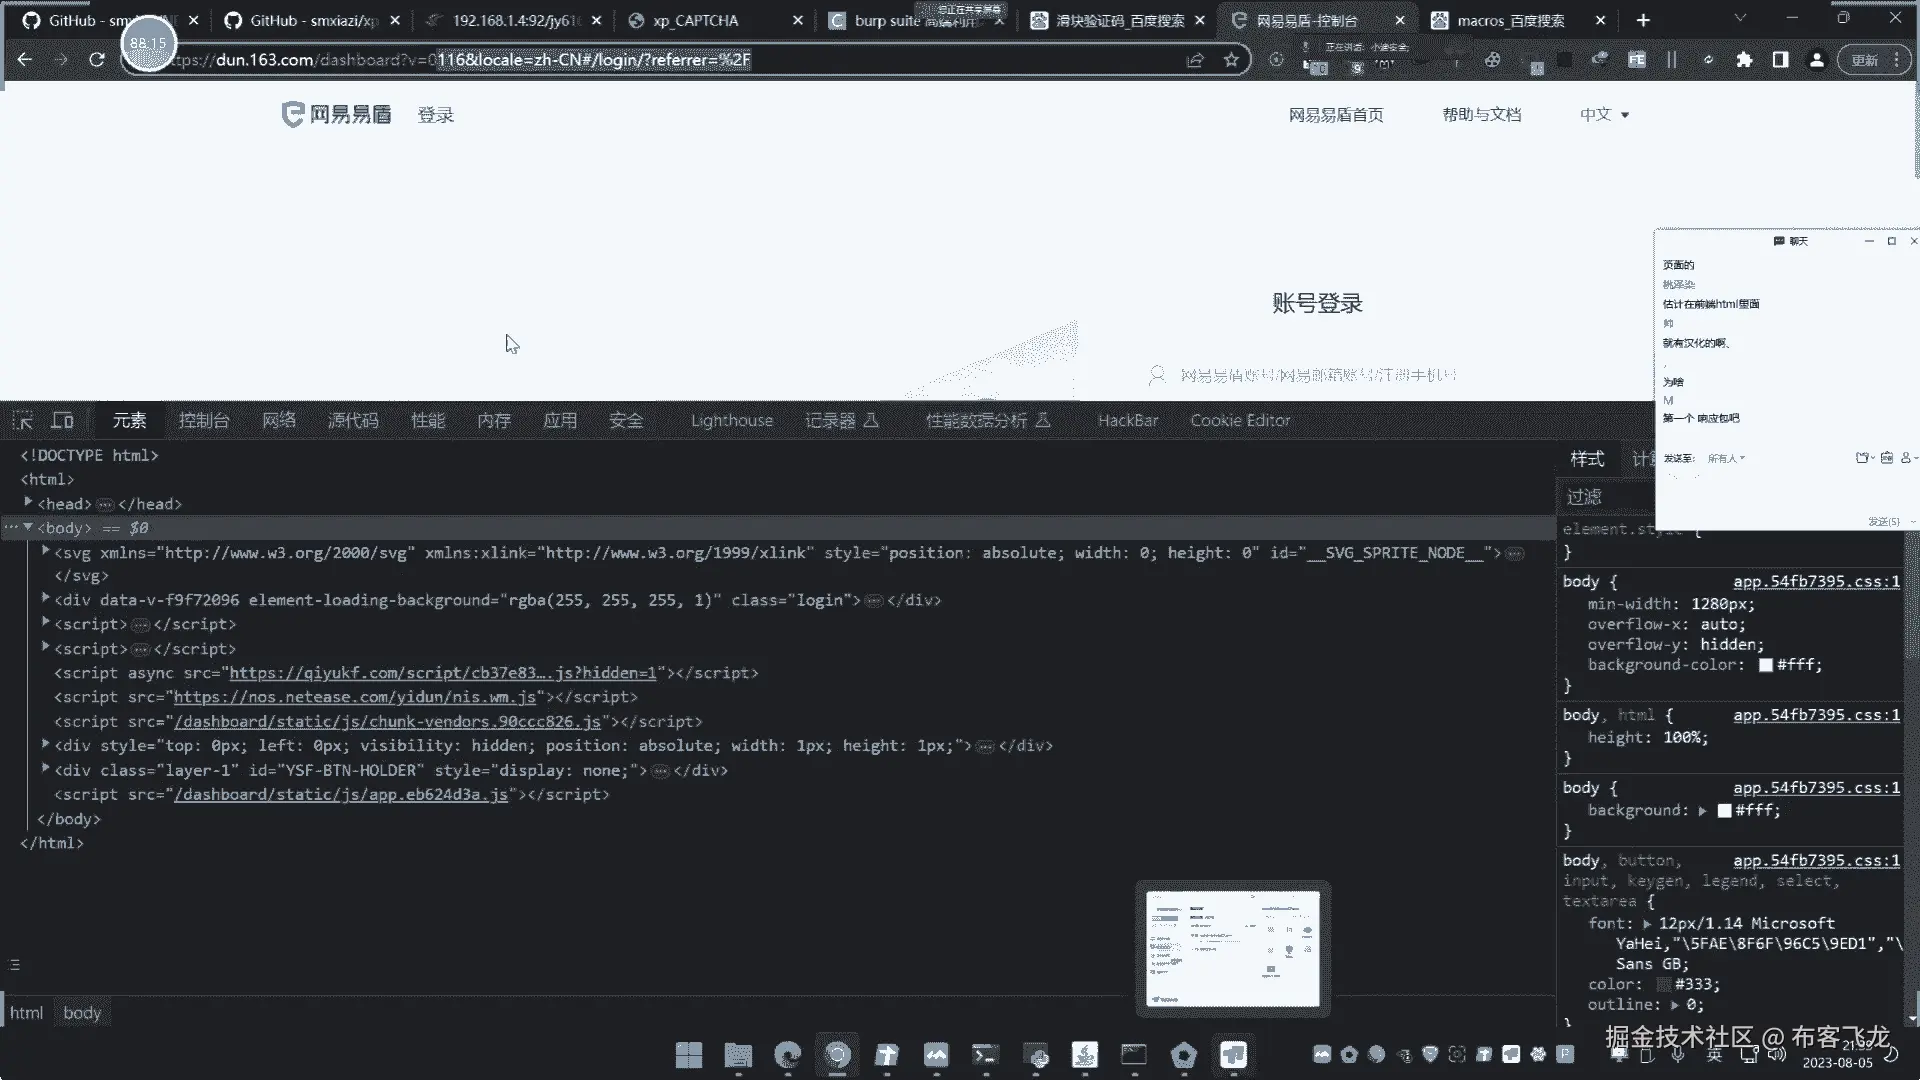Expand the head element in DOM tree
The width and height of the screenshot is (1920, 1080).
pyautogui.click(x=29, y=503)
